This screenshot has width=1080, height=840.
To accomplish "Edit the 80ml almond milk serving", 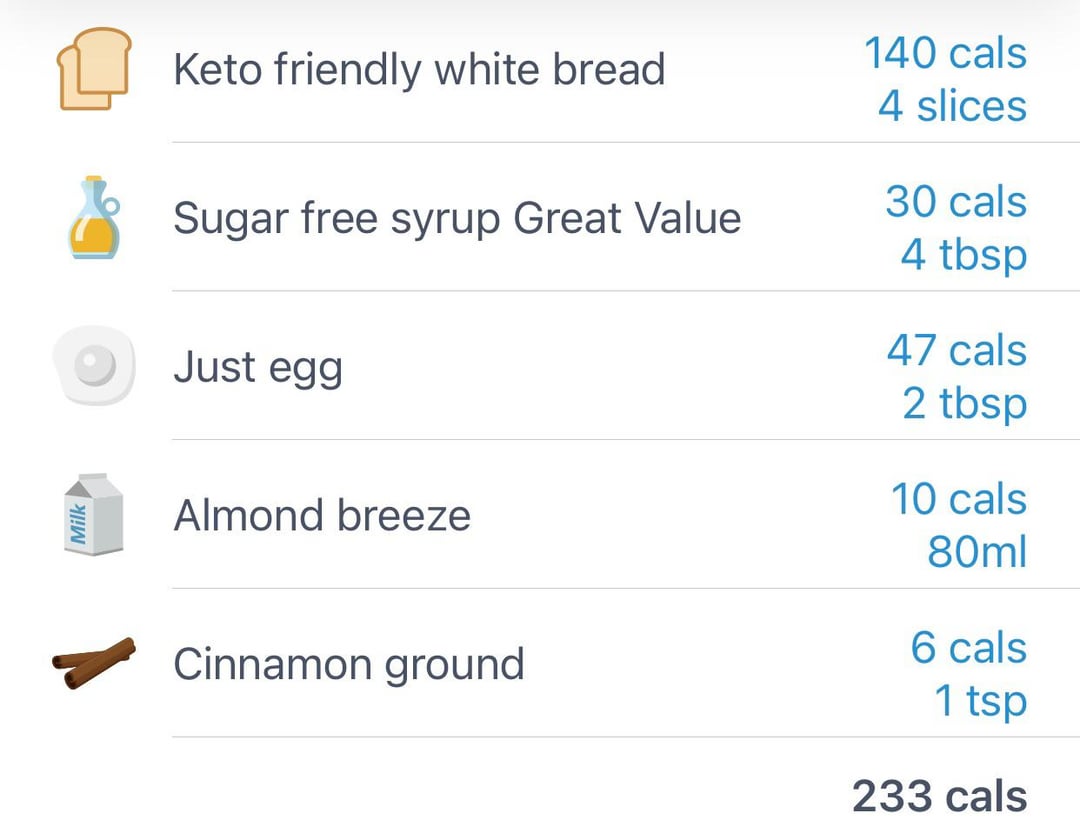I will 977,552.
